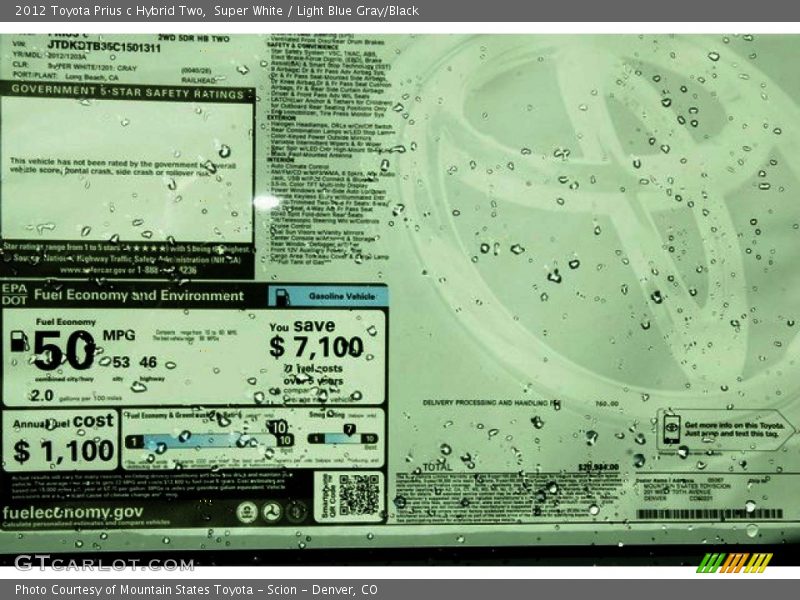Click the middle circular agency seal
The height and width of the screenshot is (600, 800).
point(272,511)
